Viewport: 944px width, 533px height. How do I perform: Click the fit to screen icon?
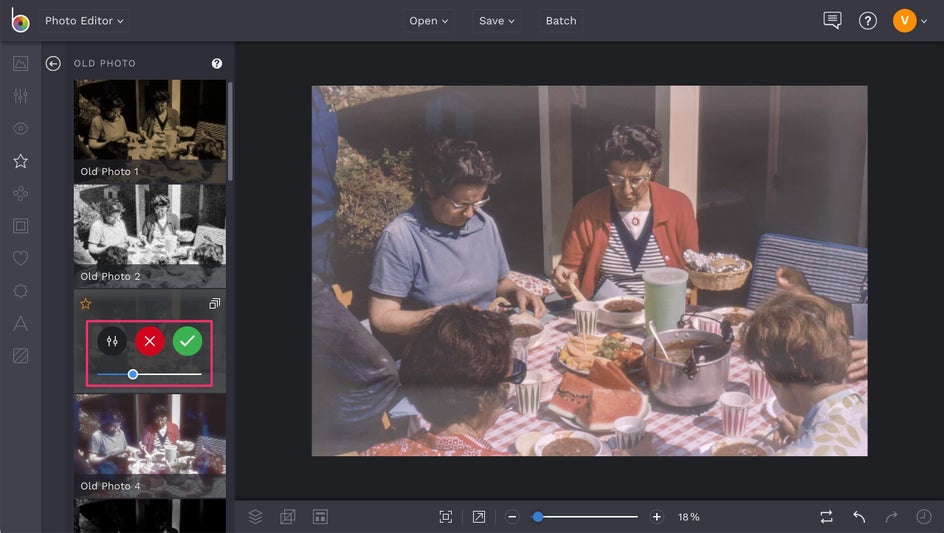(x=446, y=517)
